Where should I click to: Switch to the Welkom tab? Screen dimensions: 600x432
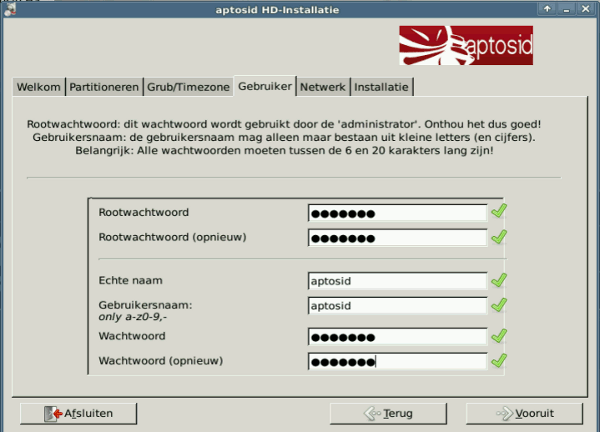39,87
